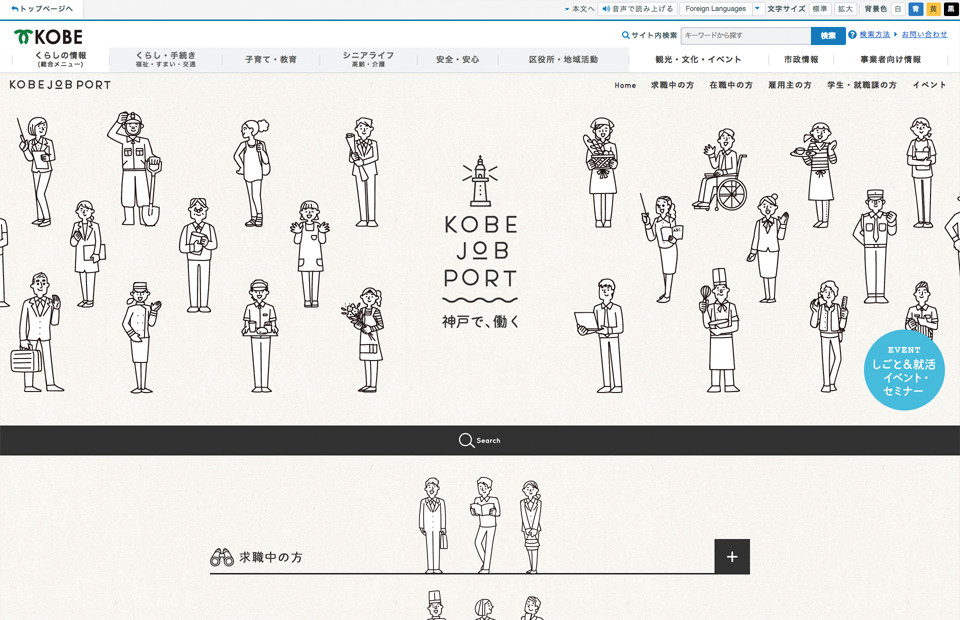This screenshot has height=620, width=960.
Task: Open the 観光・文化・イベント menu
Action: pyautogui.click(x=698, y=59)
